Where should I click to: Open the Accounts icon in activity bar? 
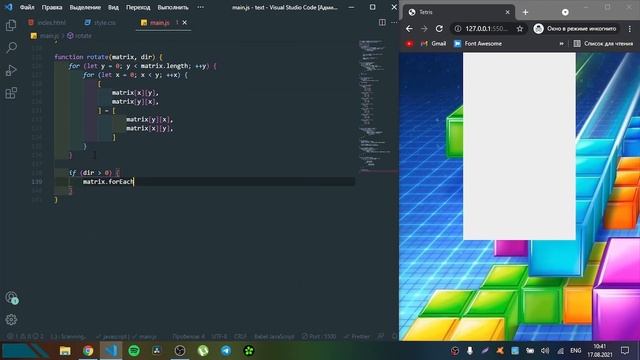point(11,298)
